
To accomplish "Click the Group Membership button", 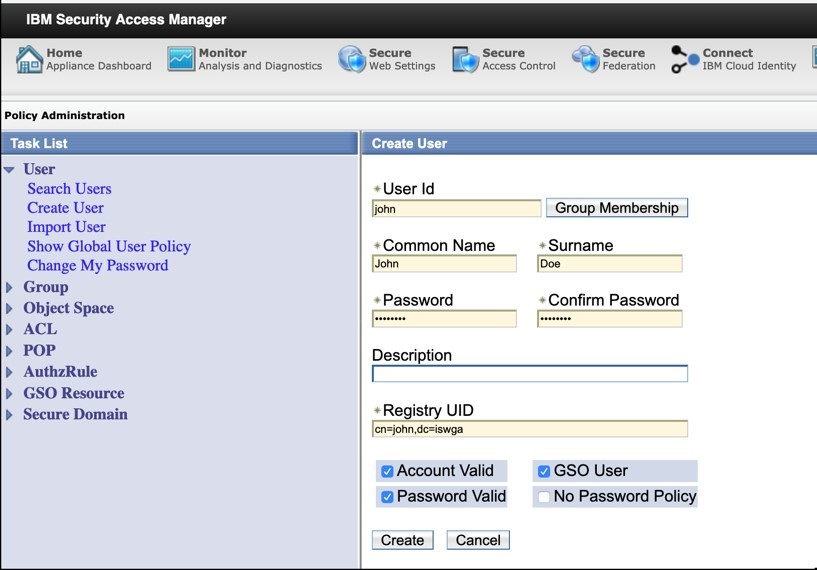I will [617, 208].
